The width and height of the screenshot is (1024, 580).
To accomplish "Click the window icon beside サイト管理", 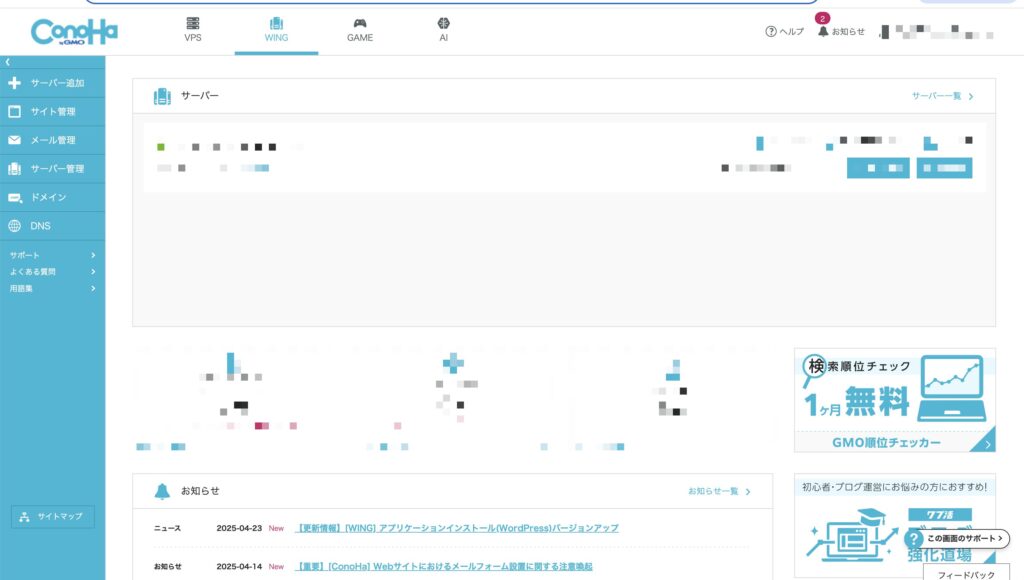I will pos(14,112).
